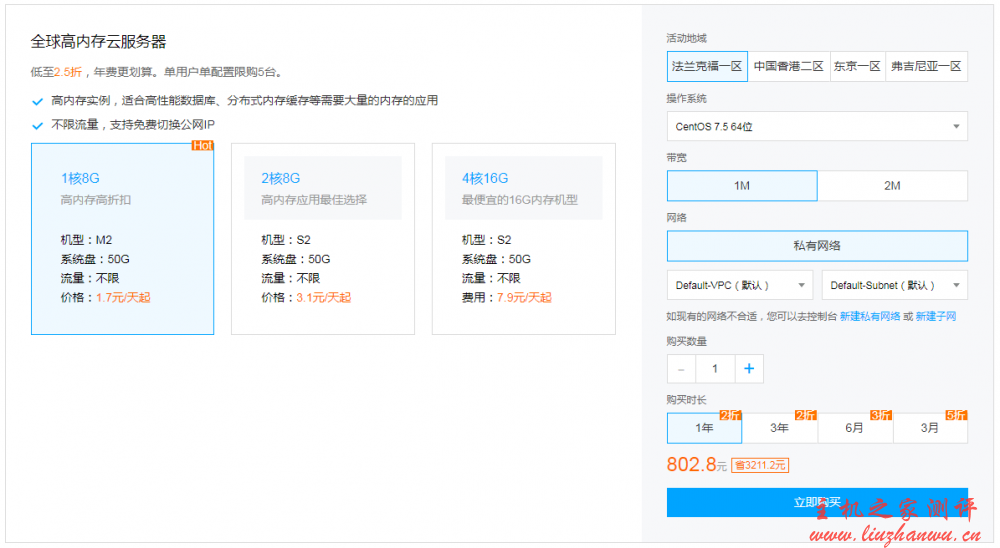1000x548 pixels.
Task: Select the 法兰克福一区 region option
Action: 707,66
